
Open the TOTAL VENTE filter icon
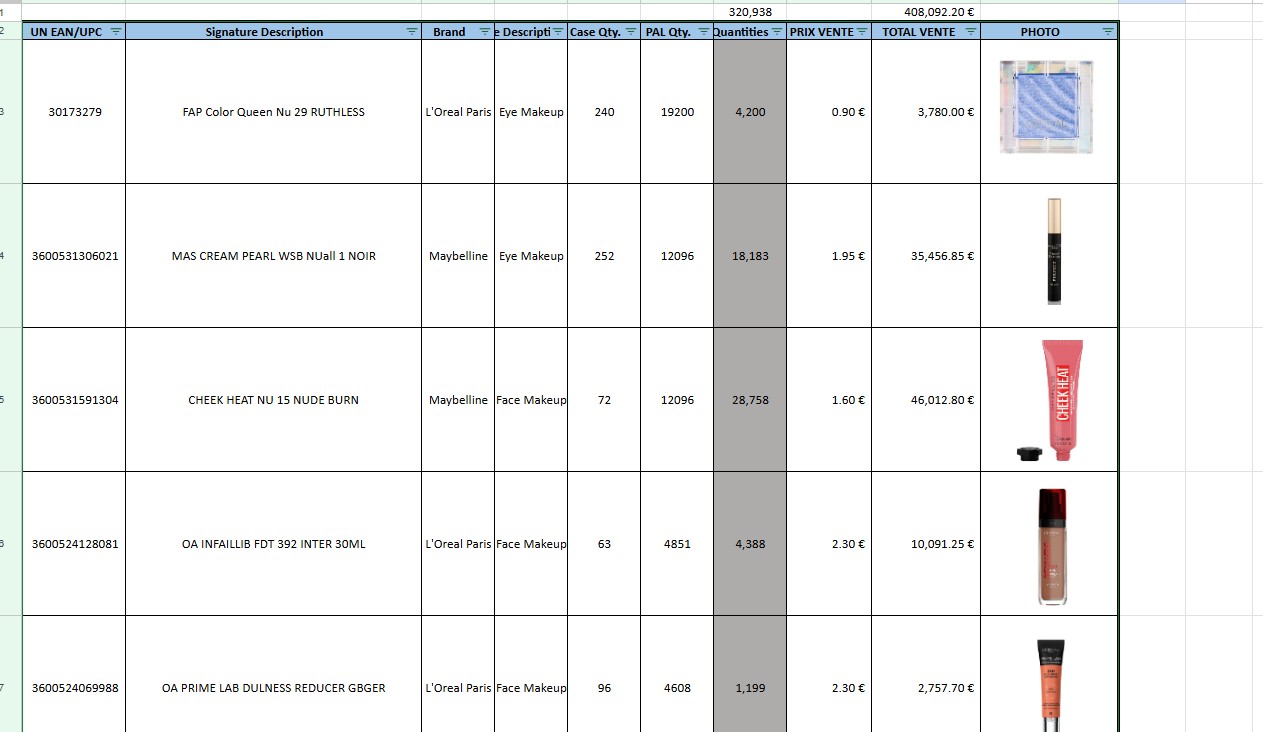[x=970, y=32]
